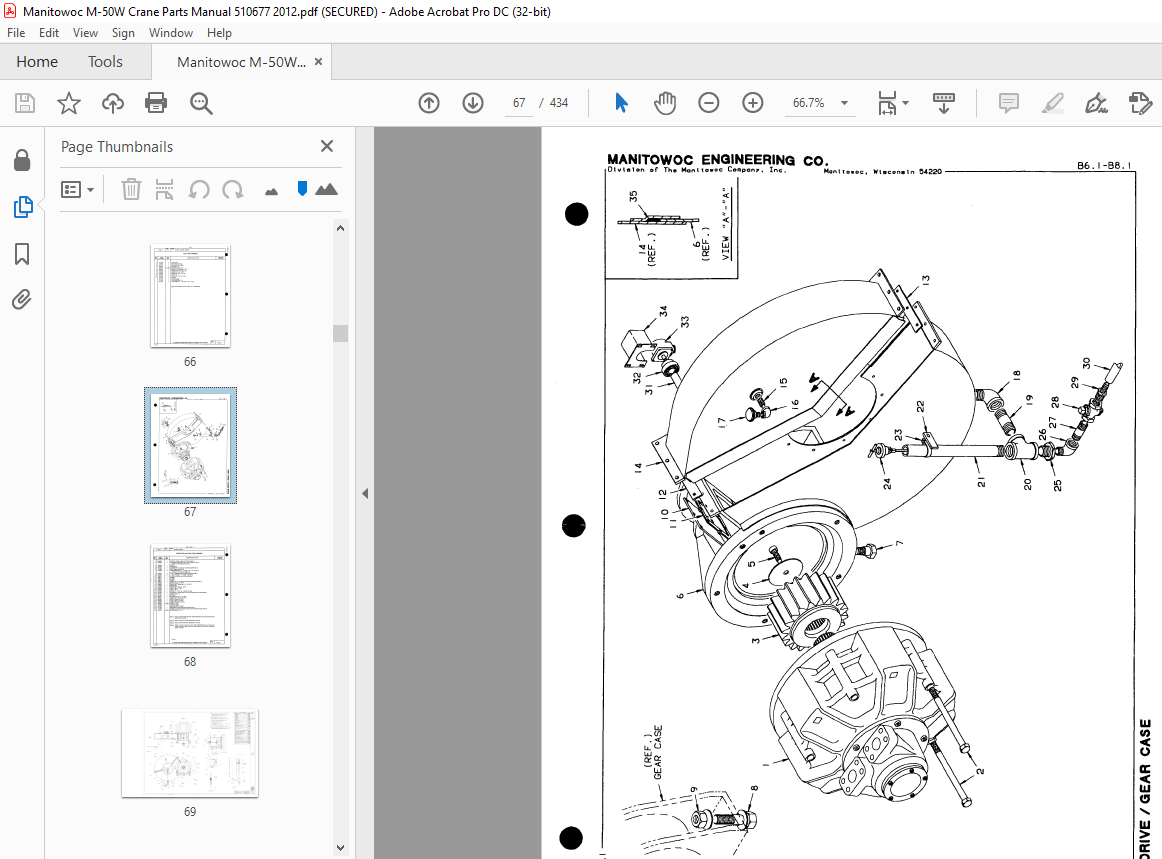The width and height of the screenshot is (1162, 859).
Task: Add document to starred with star icon
Action: (69, 103)
